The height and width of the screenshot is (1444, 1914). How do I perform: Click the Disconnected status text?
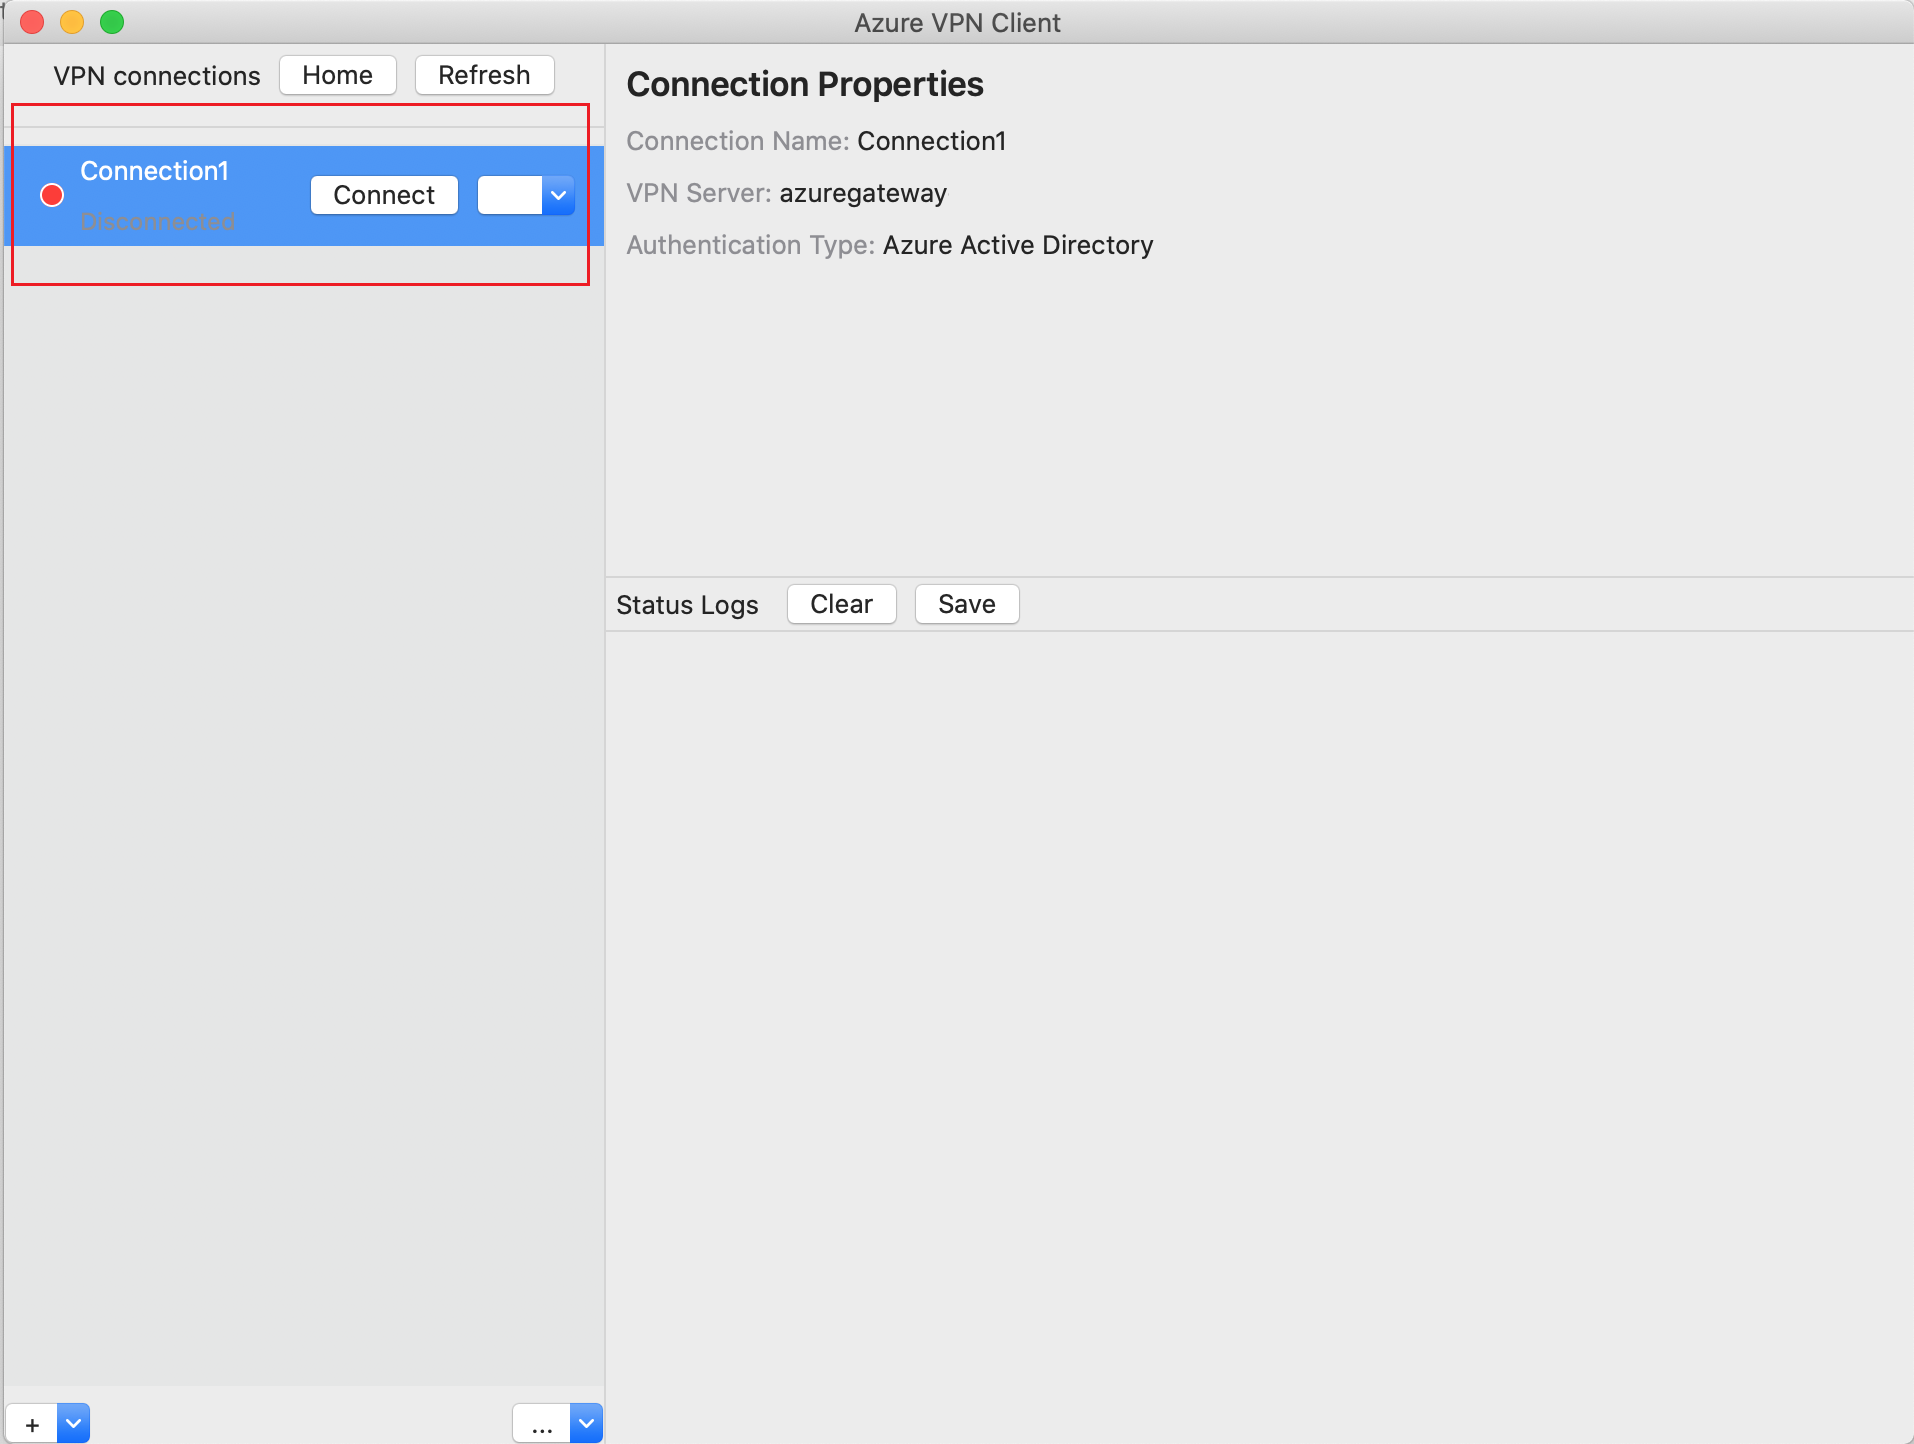pos(157,221)
